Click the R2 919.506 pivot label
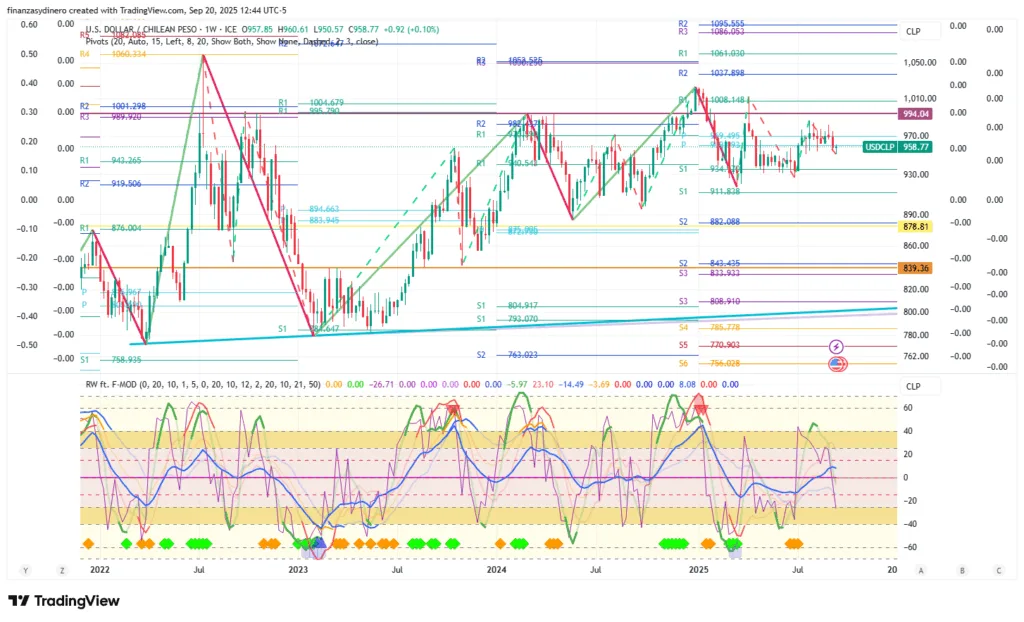 (110, 184)
